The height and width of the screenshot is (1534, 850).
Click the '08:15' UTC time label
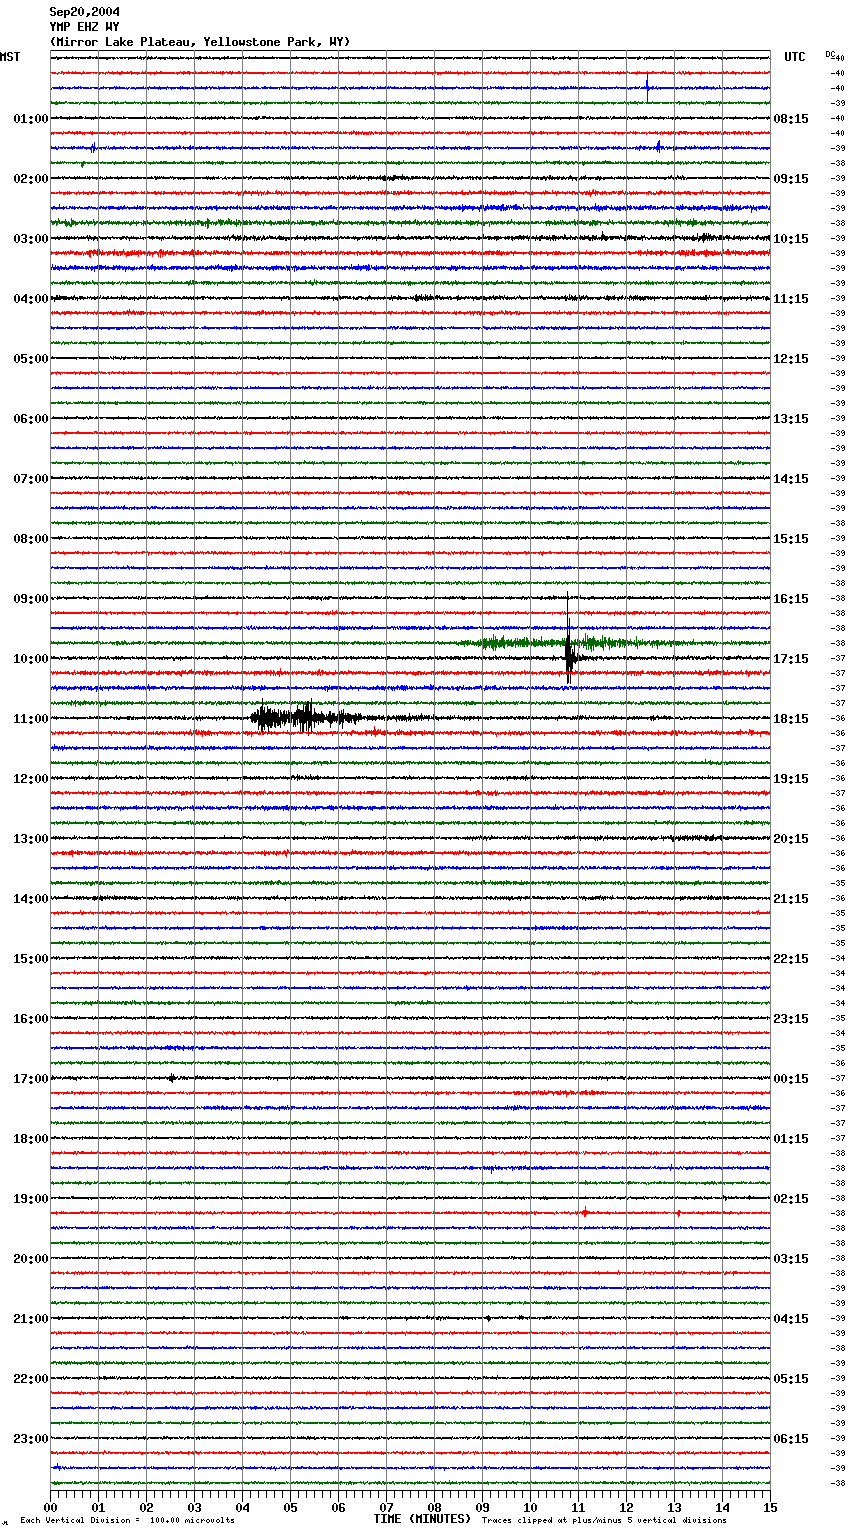[791, 119]
